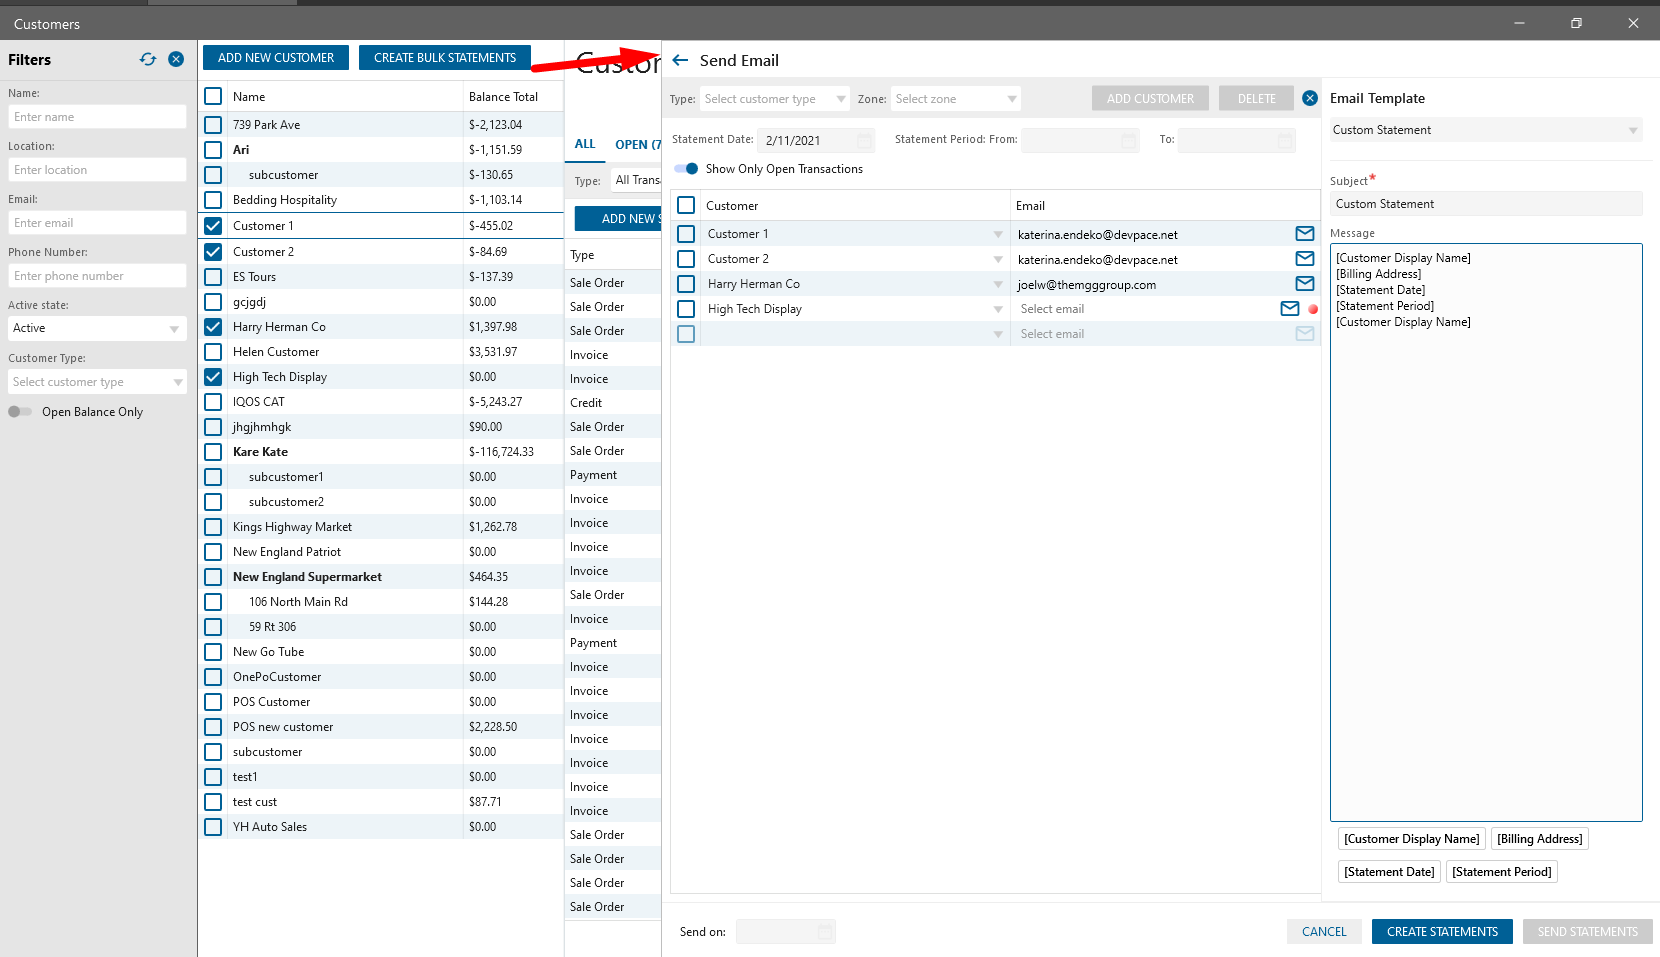Click the DELETE button
The width and height of the screenshot is (1660, 957).
coord(1257,99)
